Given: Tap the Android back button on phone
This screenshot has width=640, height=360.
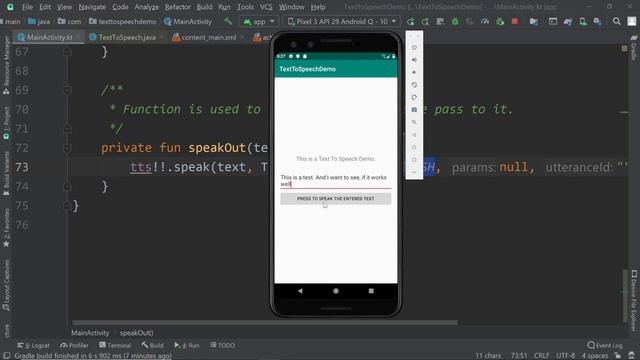Looking at the screenshot, I should pyautogui.click(x=300, y=291).
